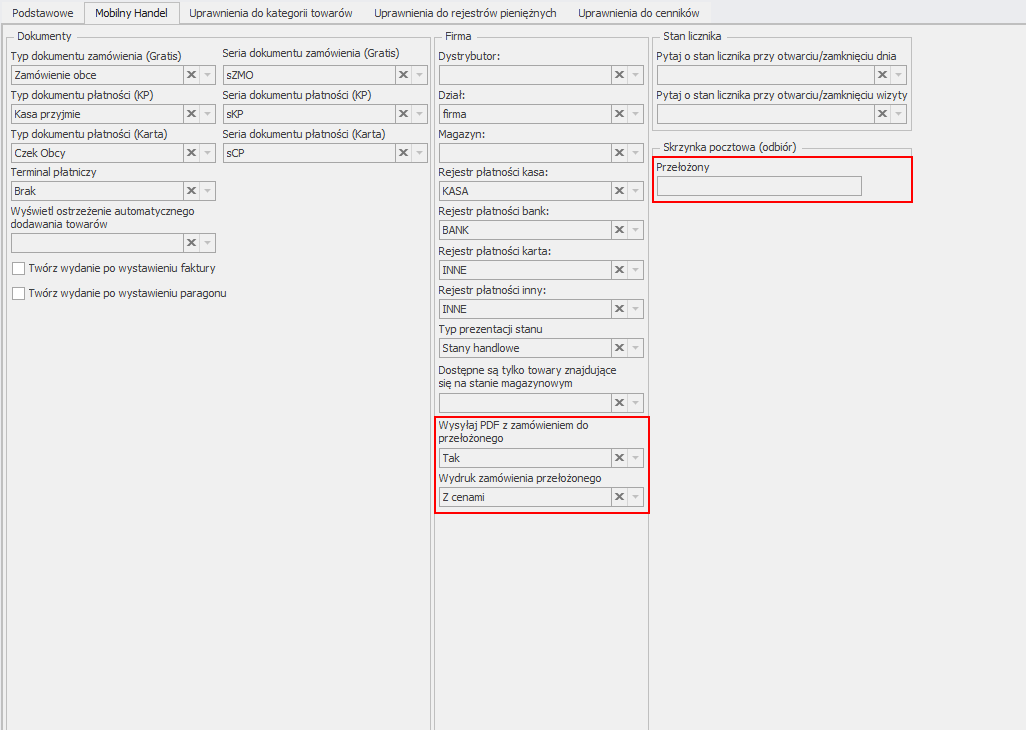Viewport: 1026px width, 730px height.
Task: Enable Twórz wydanie po wystawieniu faktury checkbox
Action: [x=18, y=269]
